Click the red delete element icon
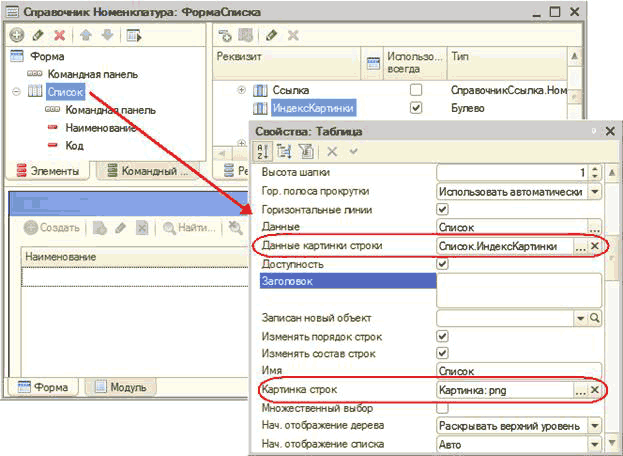The image size is (623, 456). [x=59, y=35]
